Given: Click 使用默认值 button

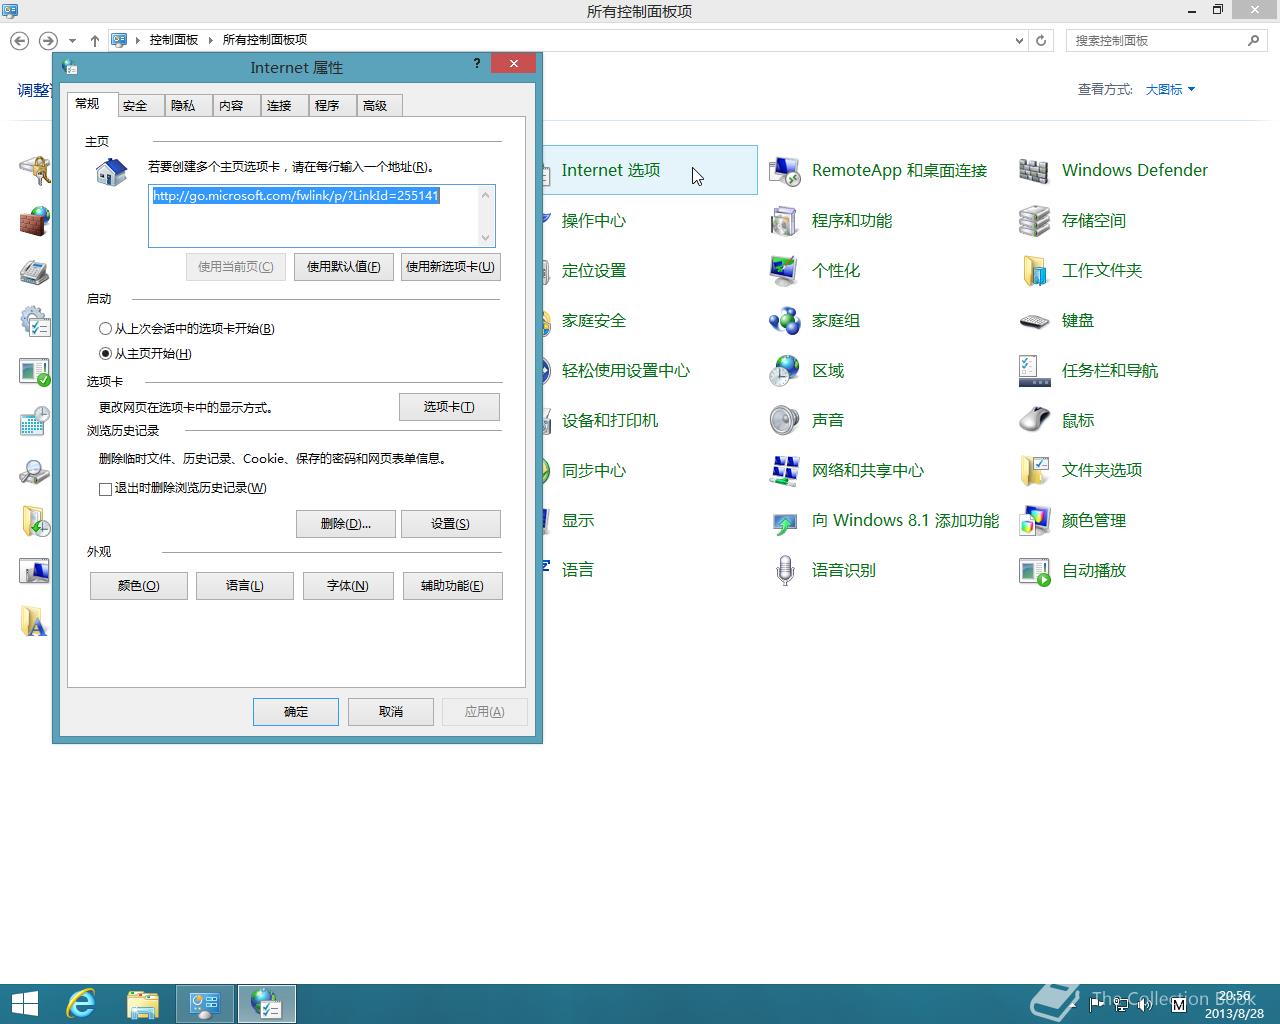Looking at the screenshot, I should pyautogui.click(x=344, y=267).
